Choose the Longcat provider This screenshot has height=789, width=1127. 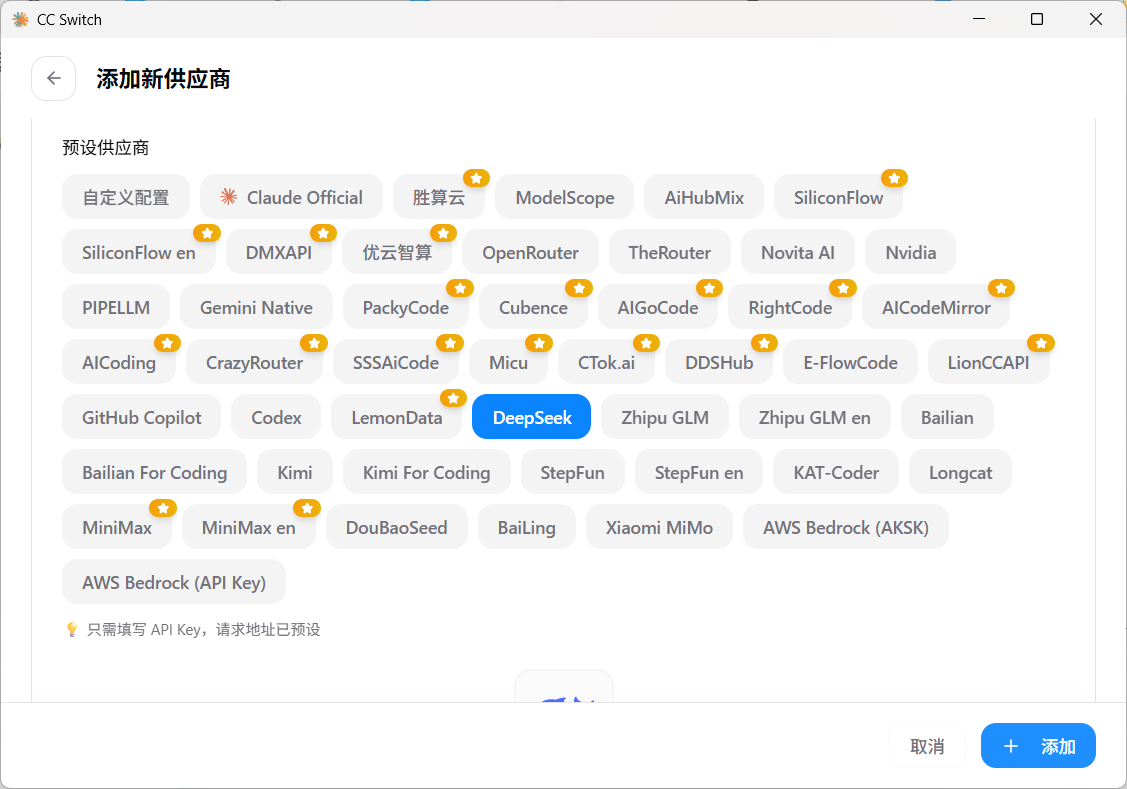pyautogui.click(x=960, y=472)
